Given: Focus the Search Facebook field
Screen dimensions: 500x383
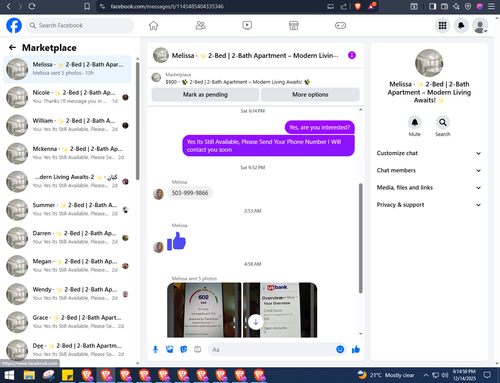Looking at the screenshot, I should tap(80, 25).
